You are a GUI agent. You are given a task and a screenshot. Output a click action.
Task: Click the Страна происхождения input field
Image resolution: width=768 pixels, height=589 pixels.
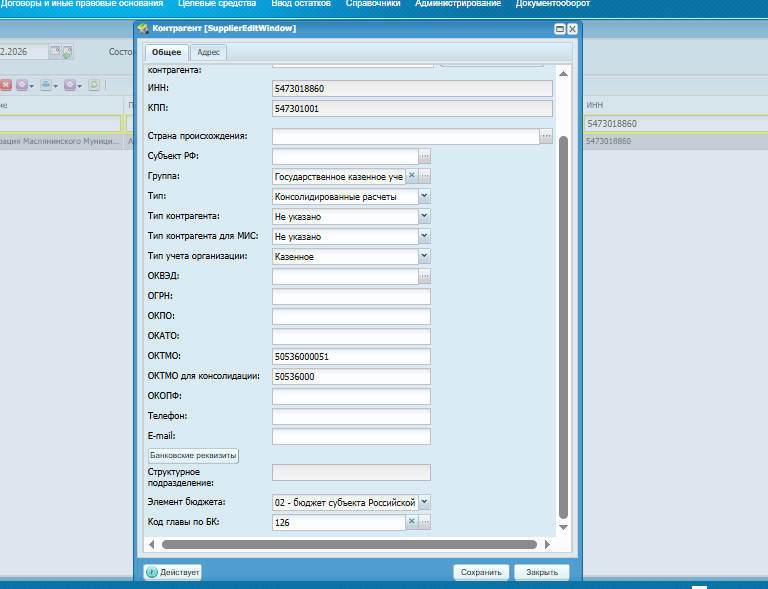[406, 136]
